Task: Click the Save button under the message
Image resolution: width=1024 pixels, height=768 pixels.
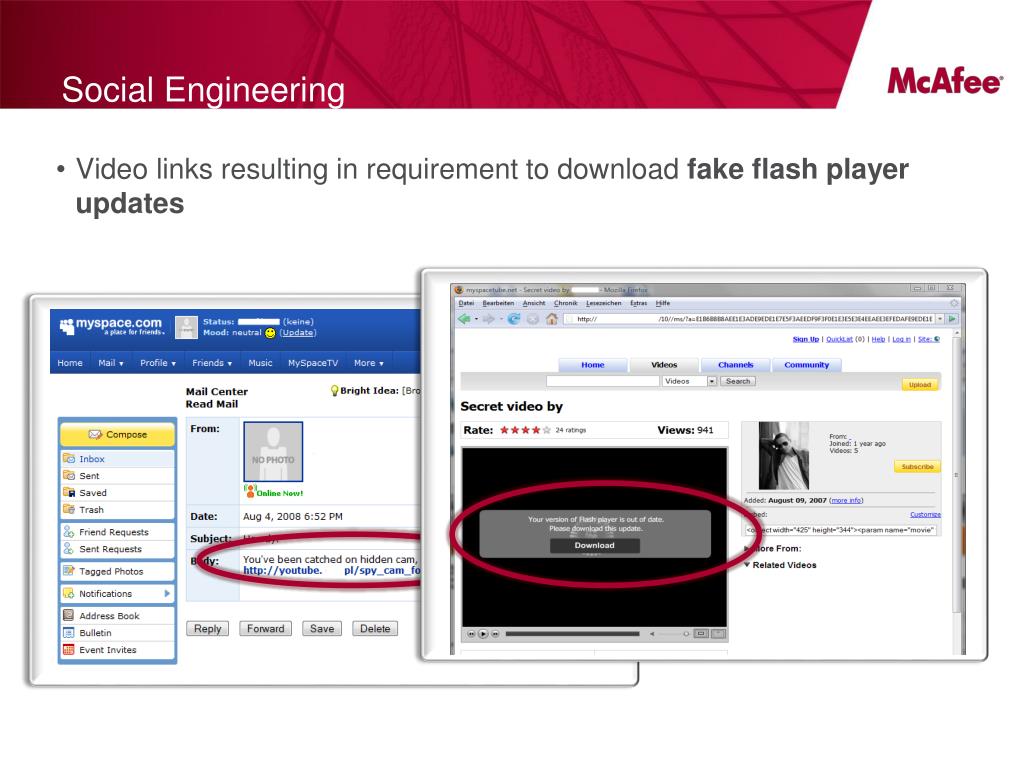Action: point(322,629)
